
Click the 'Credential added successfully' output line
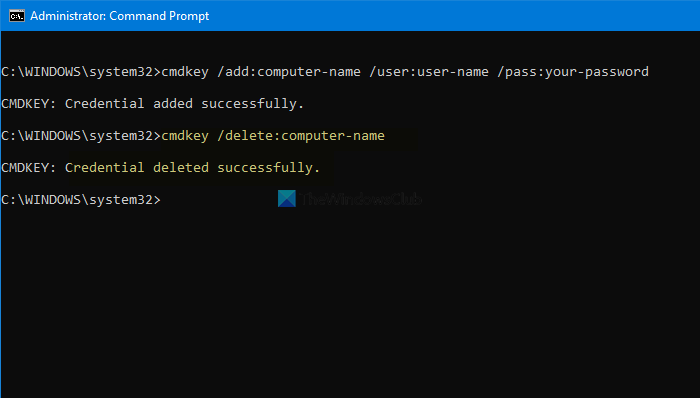[152, 104]
